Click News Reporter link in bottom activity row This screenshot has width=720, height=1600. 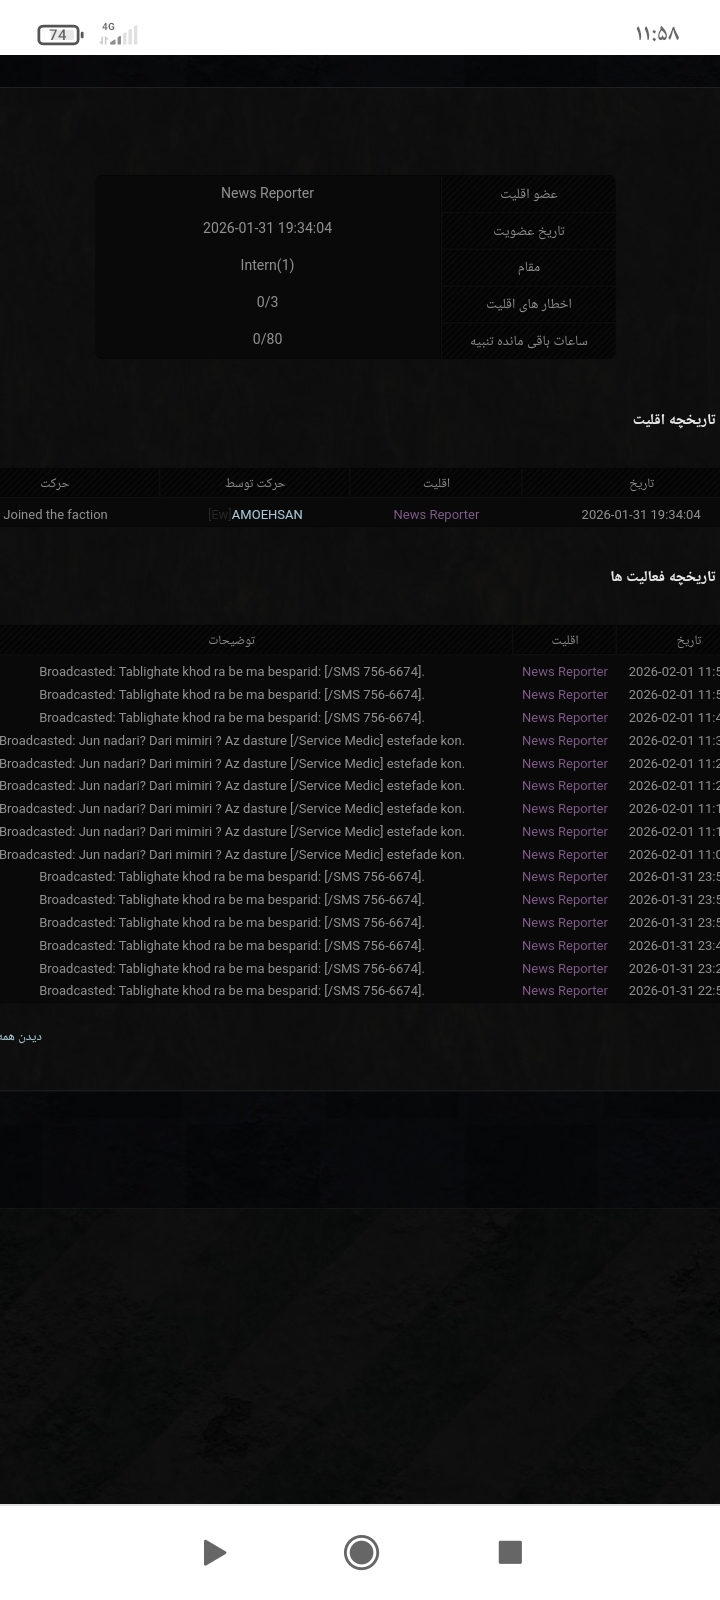coord(564,991)
